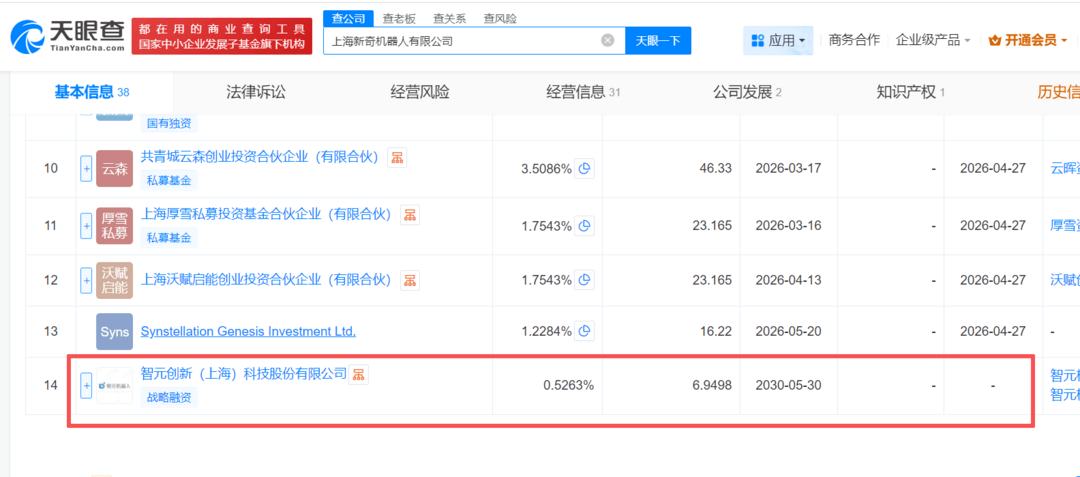Open 上海厚雪私募投资基金合伙企业 link
The width and height of the screenshot is (1080, 477).
pyautogui.click(x=266, y=214)
